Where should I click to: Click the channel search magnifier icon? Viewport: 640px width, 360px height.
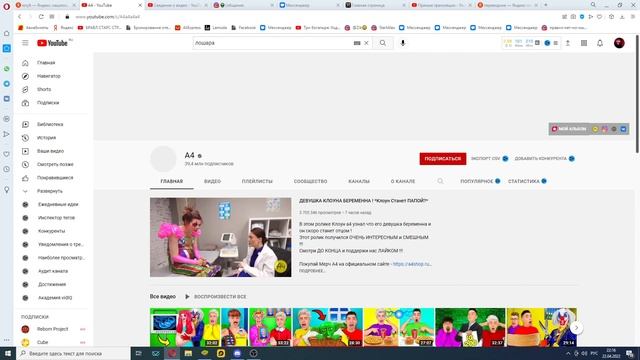tap(440, 181)
